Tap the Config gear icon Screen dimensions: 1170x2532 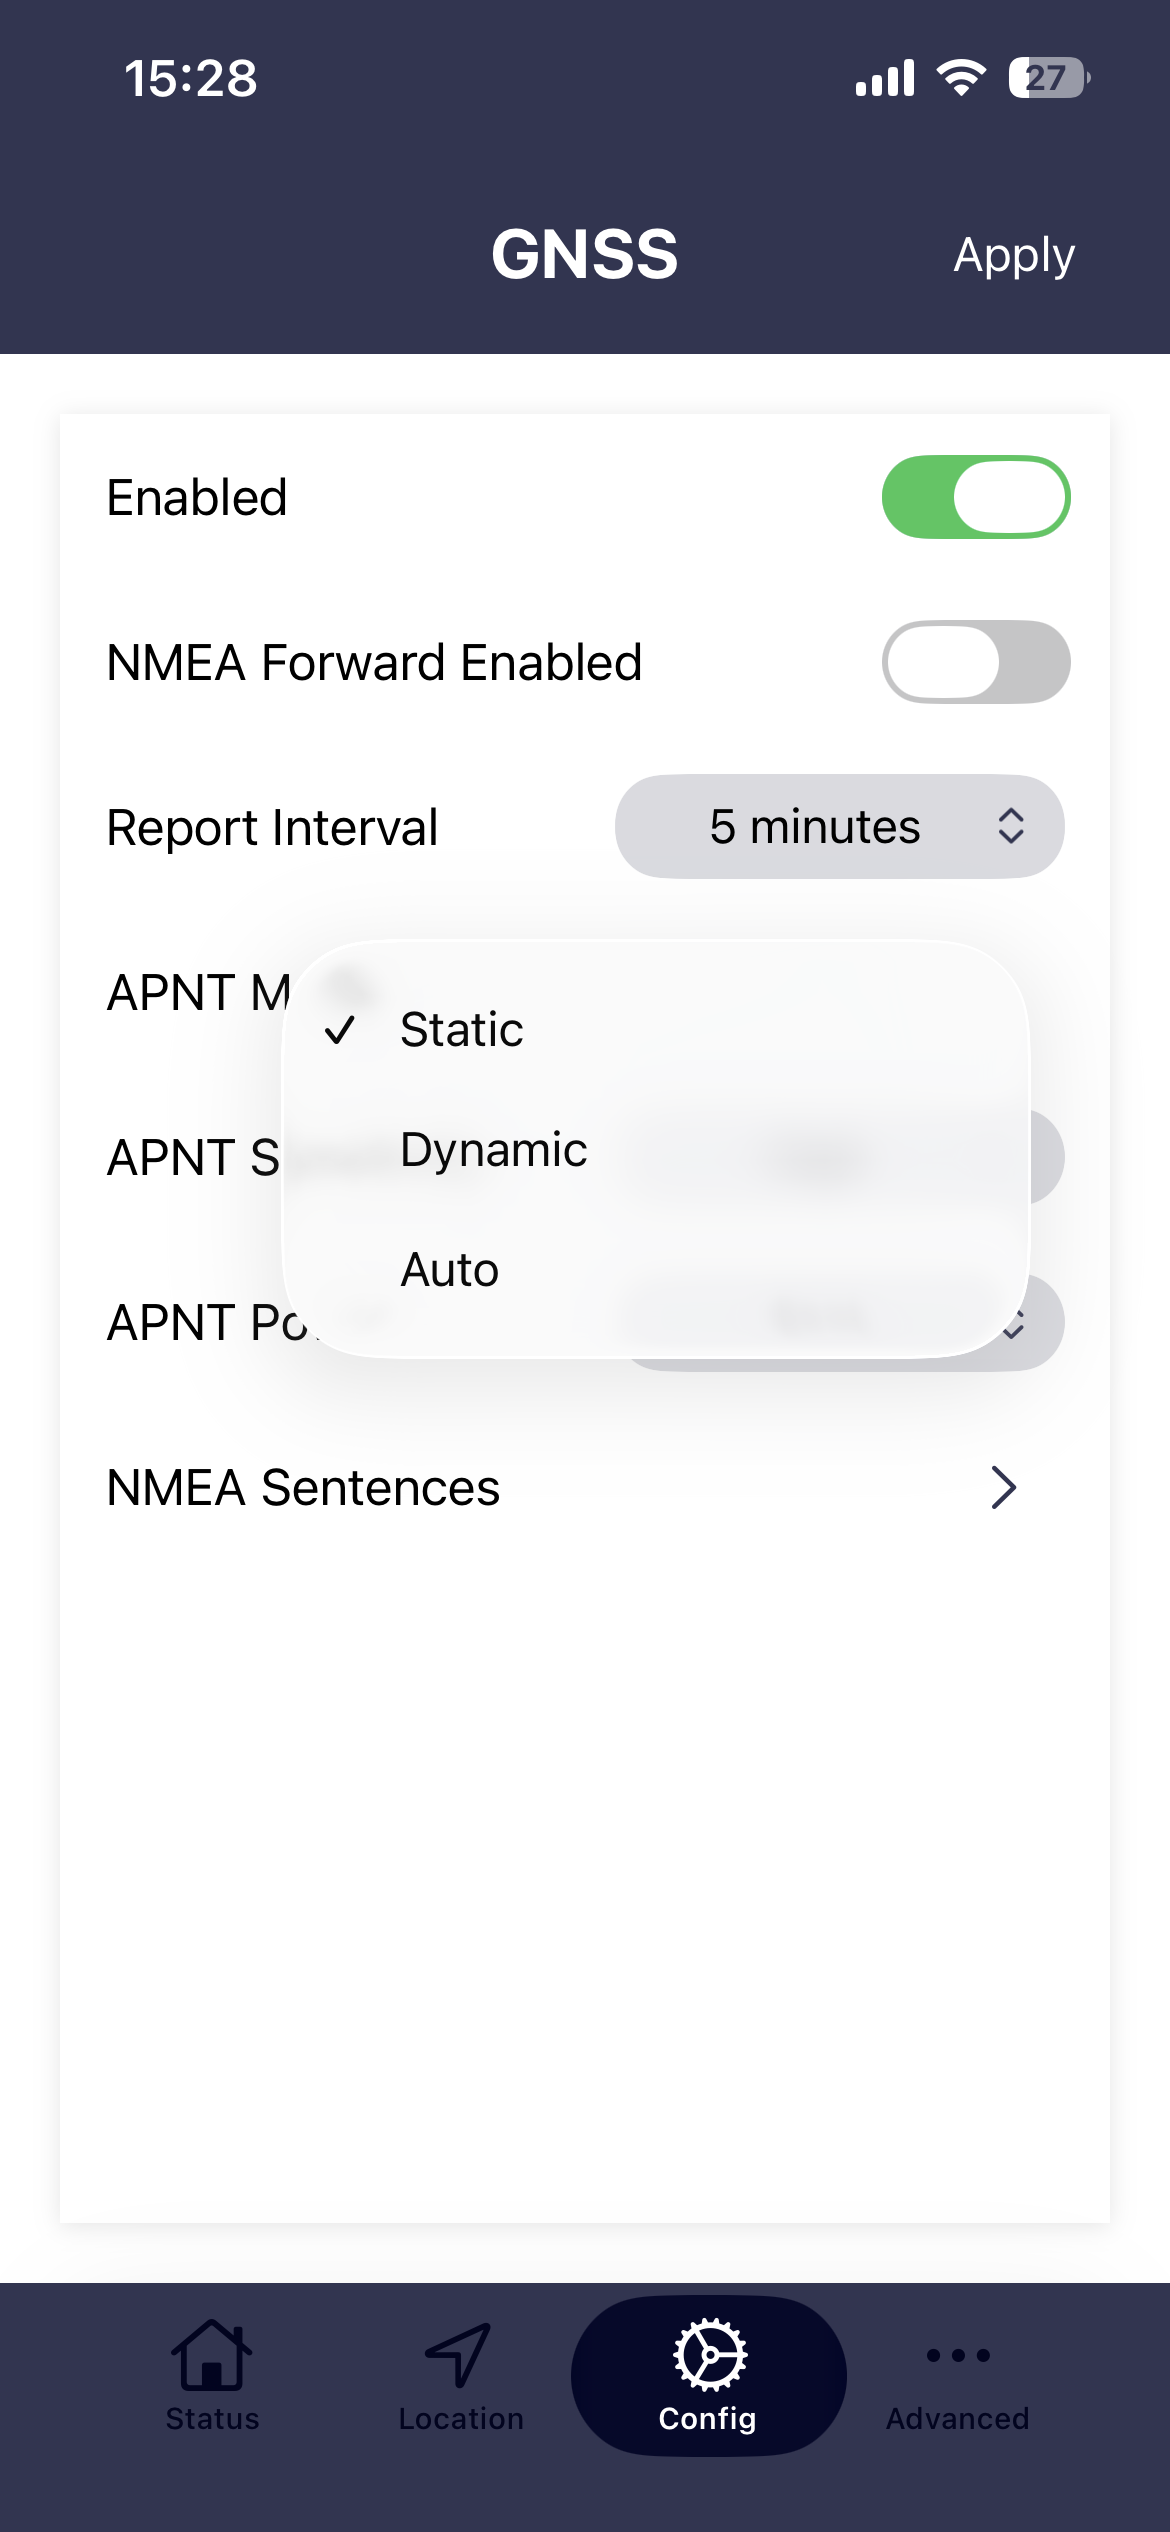pyautogui.click(x=709, y=2355)
